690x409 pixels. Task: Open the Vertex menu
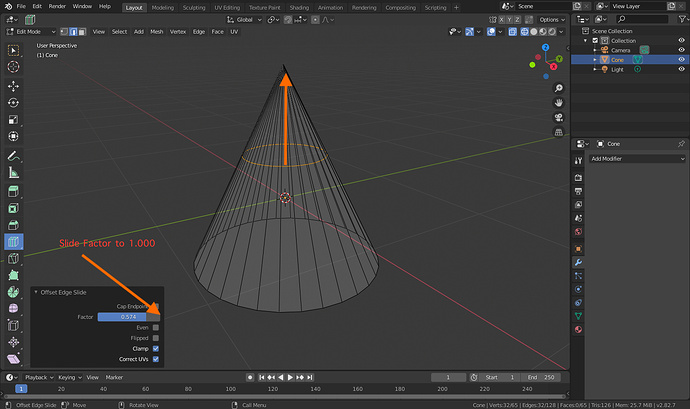click(178, 32)
